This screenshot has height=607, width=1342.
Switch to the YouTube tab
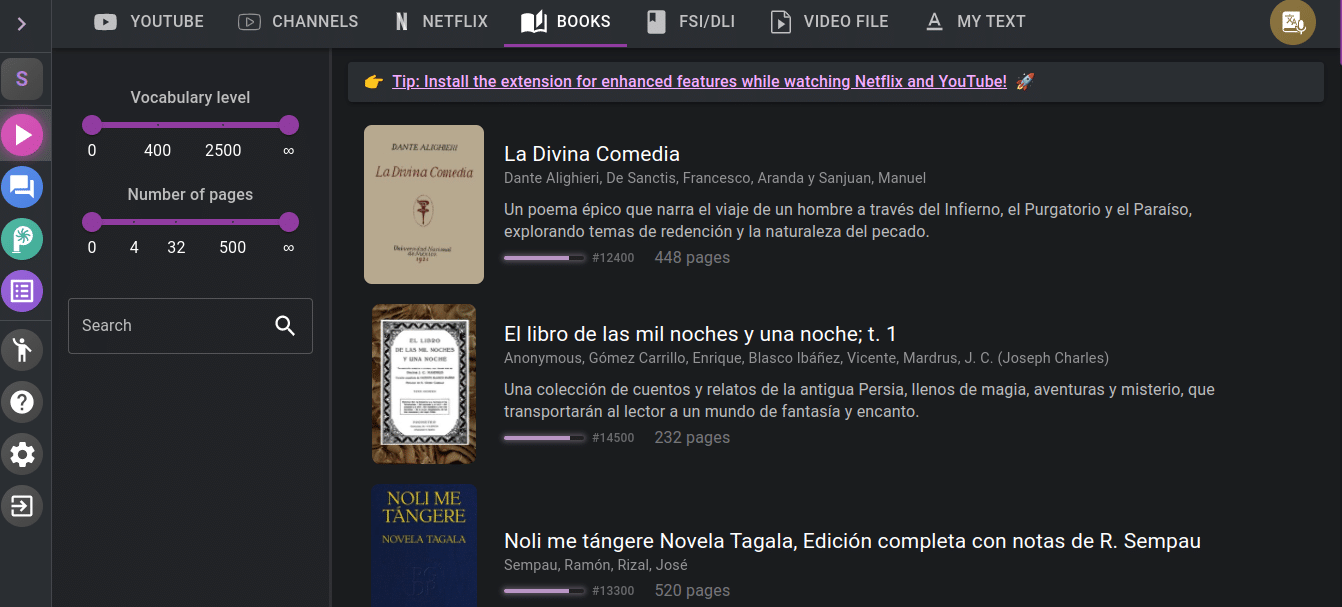point(149,21)
